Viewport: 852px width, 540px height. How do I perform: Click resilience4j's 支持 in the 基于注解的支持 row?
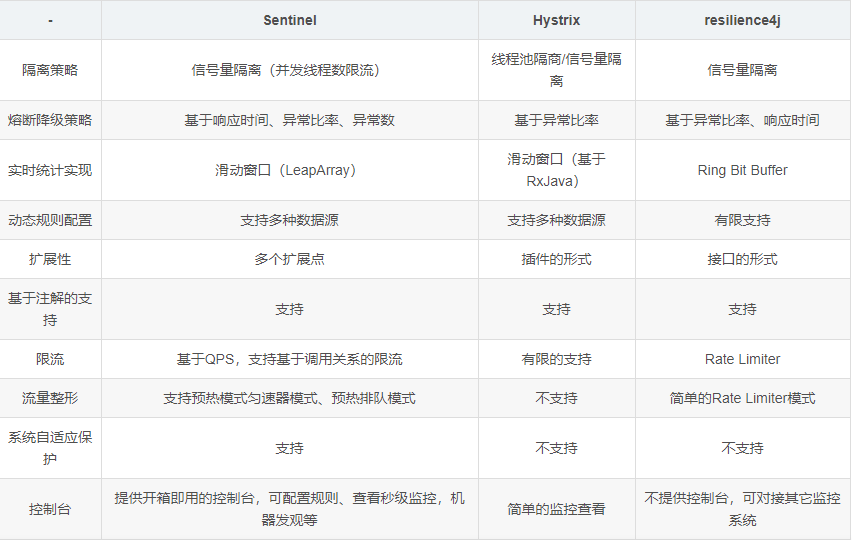click(x=742, y=309)
